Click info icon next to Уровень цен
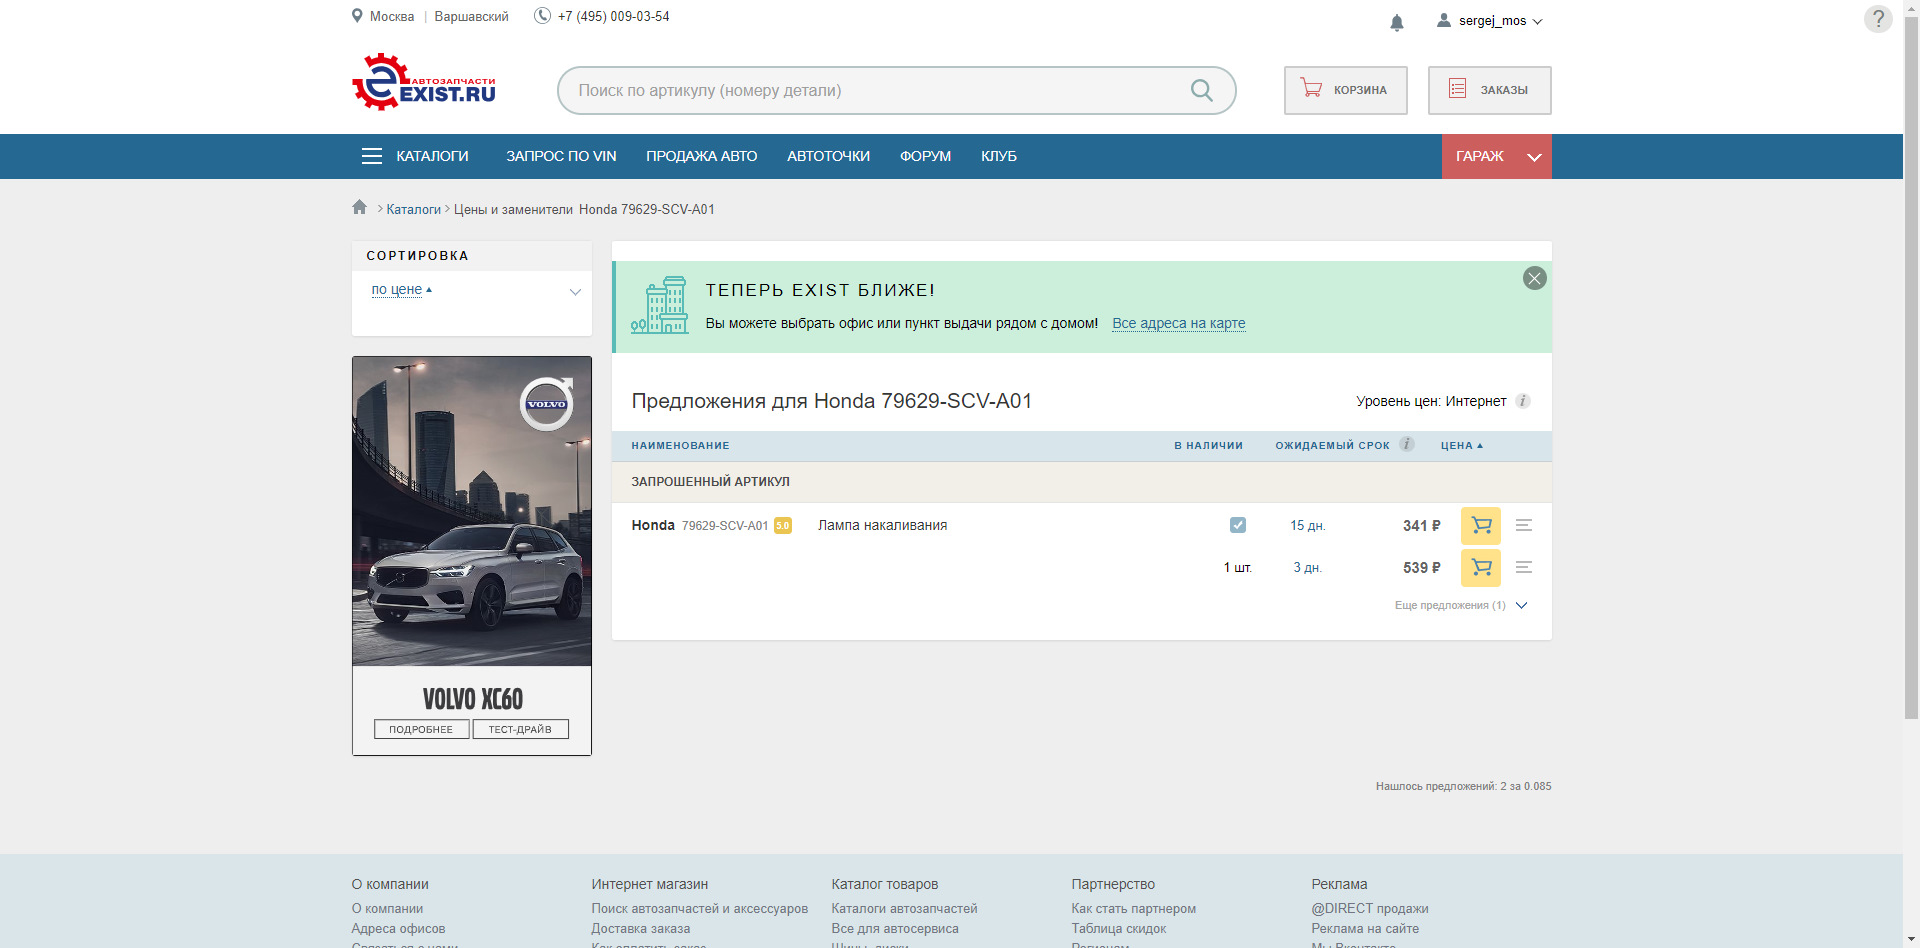 [x=1523, y=401]
